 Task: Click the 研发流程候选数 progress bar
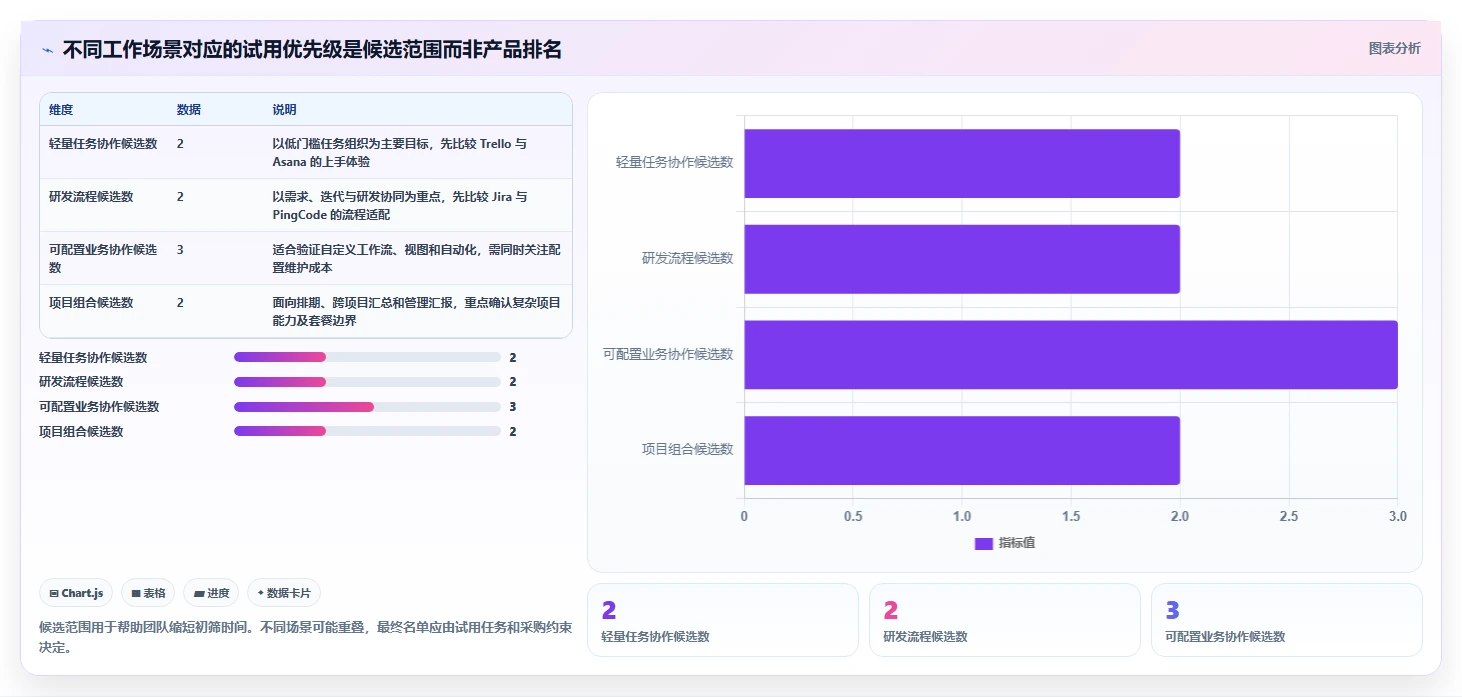point(367,382)
